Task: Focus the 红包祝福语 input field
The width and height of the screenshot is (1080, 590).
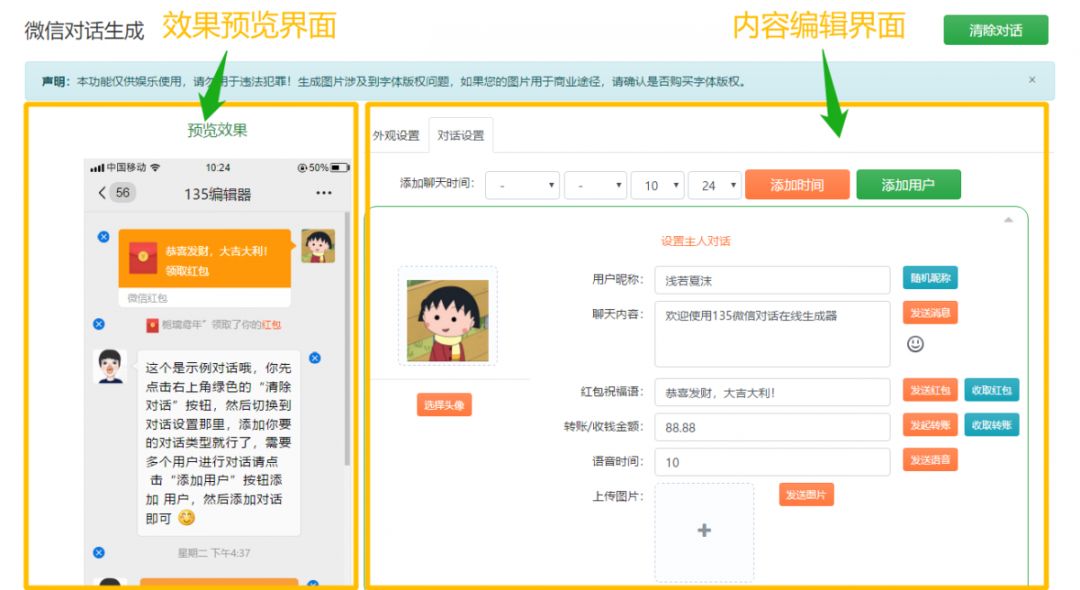Action: [x=772, y=392]
